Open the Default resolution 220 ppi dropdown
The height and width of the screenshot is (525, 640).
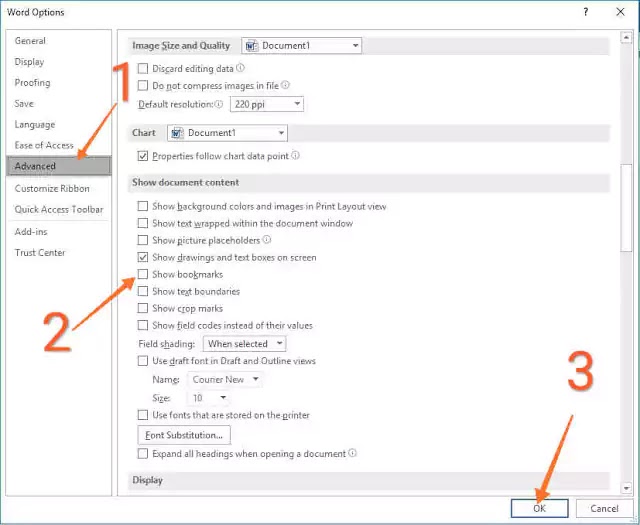point(267,104)
